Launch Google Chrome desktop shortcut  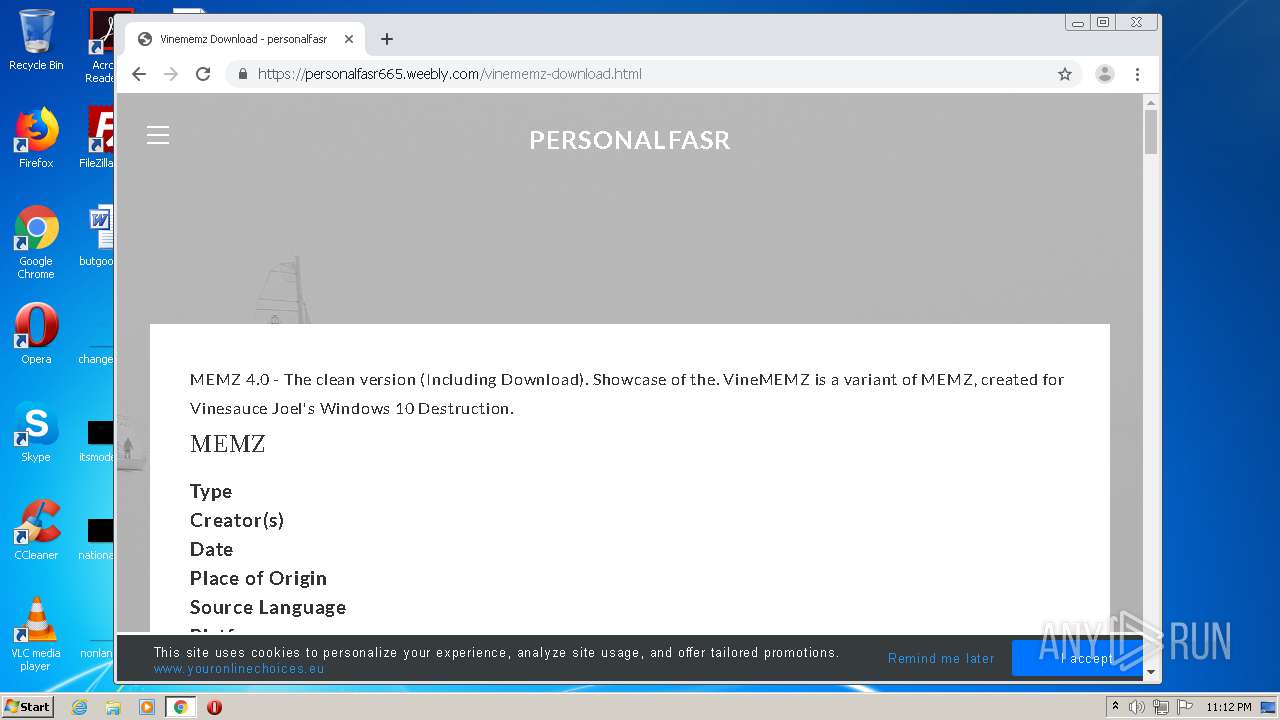click(x=36, y=242)
